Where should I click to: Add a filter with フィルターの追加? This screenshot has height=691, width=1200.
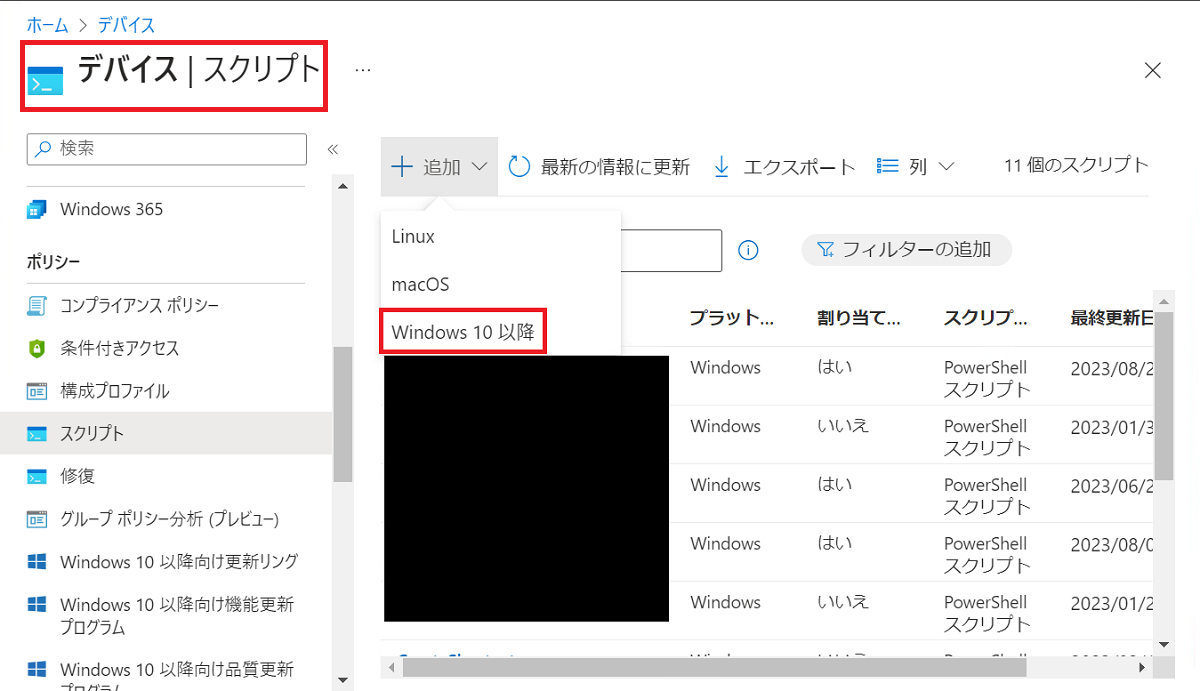[906, 249]
